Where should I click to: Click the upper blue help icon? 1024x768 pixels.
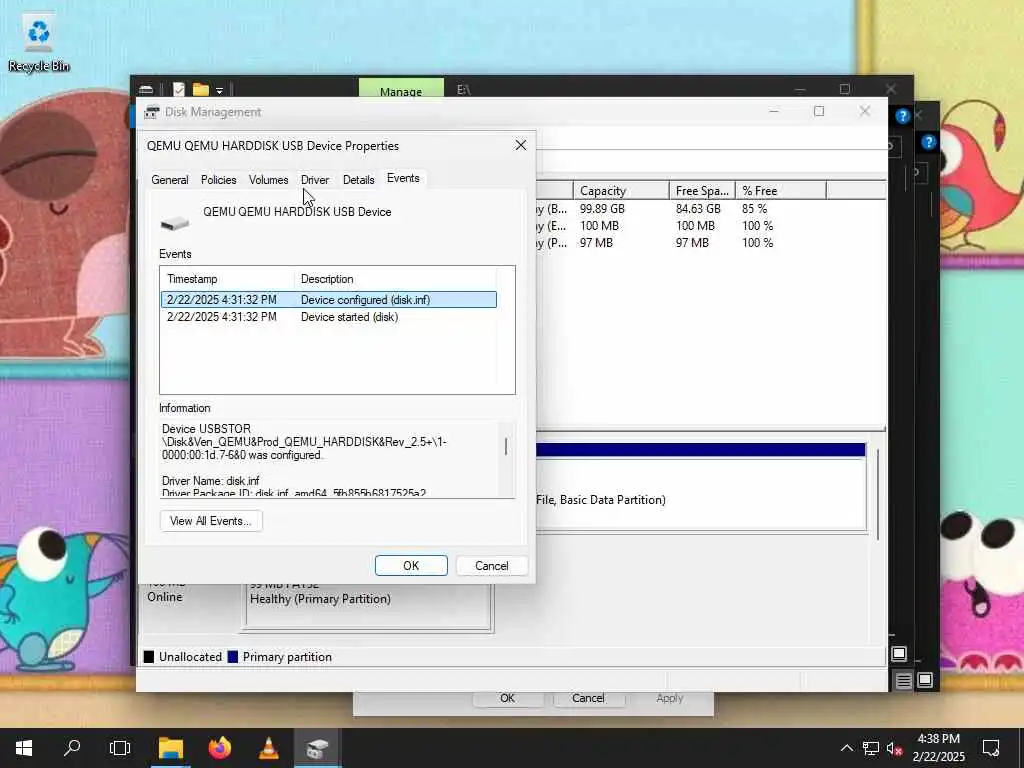click(903, 116)
